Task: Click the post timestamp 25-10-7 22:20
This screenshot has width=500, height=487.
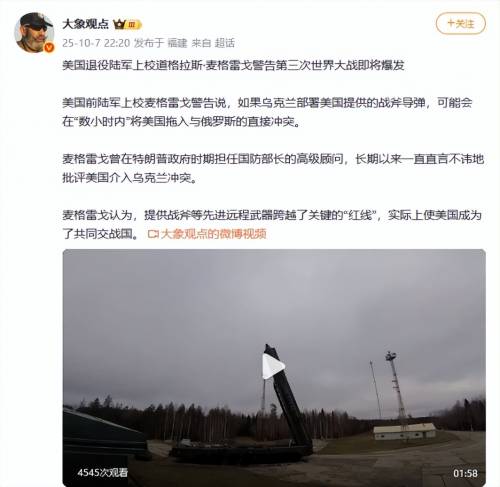Action: (96, 43)
